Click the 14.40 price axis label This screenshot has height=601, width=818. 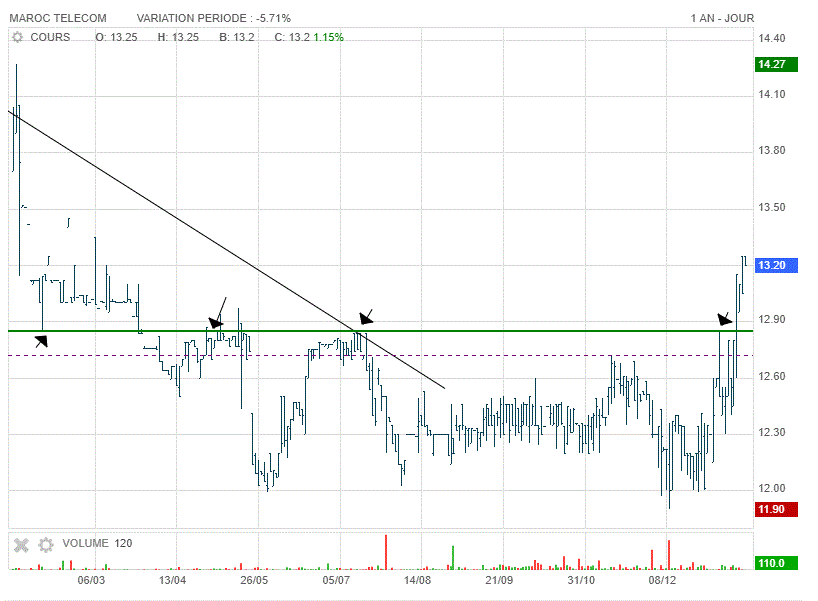772,38
